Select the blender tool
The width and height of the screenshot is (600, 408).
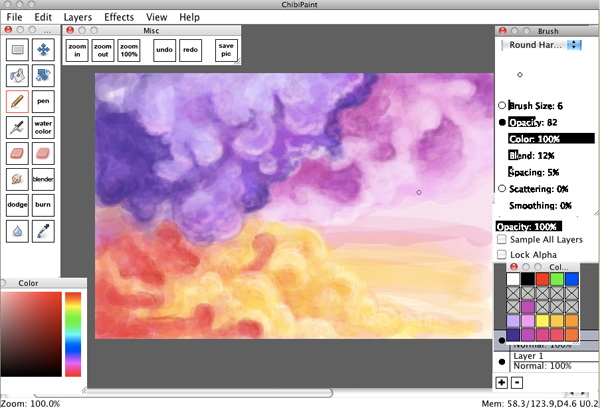[x=43, y=179]
